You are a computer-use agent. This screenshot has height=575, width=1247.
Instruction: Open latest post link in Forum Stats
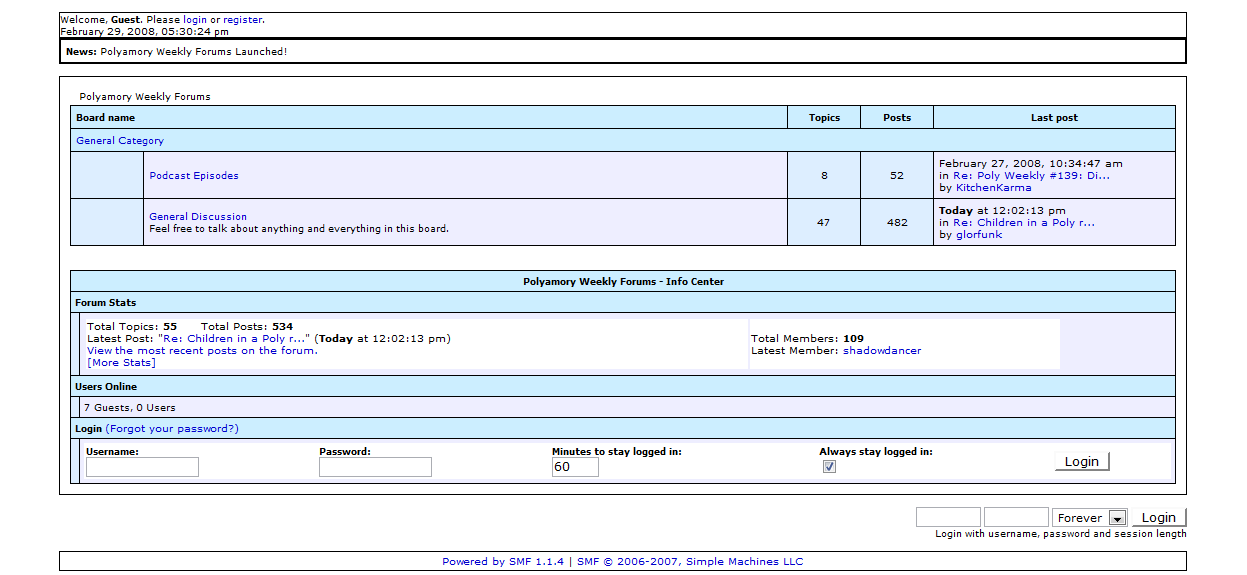(x=235, y=339)
